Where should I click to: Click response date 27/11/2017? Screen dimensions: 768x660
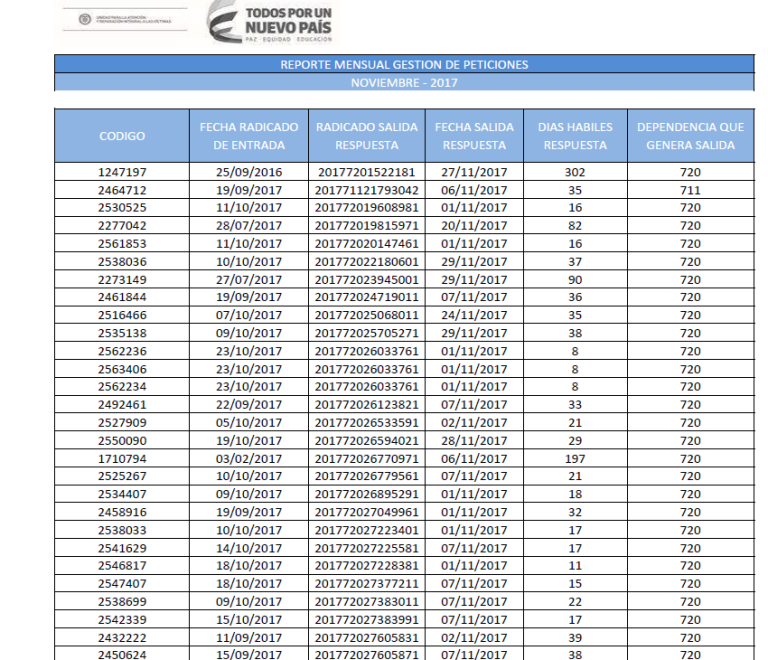474,172
